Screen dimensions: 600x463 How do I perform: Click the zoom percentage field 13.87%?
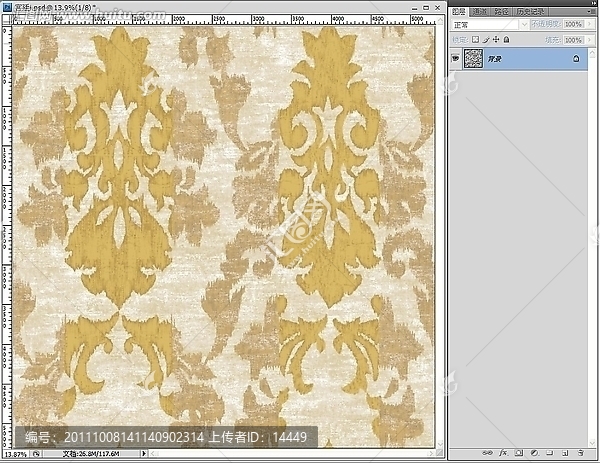[16, 454]
